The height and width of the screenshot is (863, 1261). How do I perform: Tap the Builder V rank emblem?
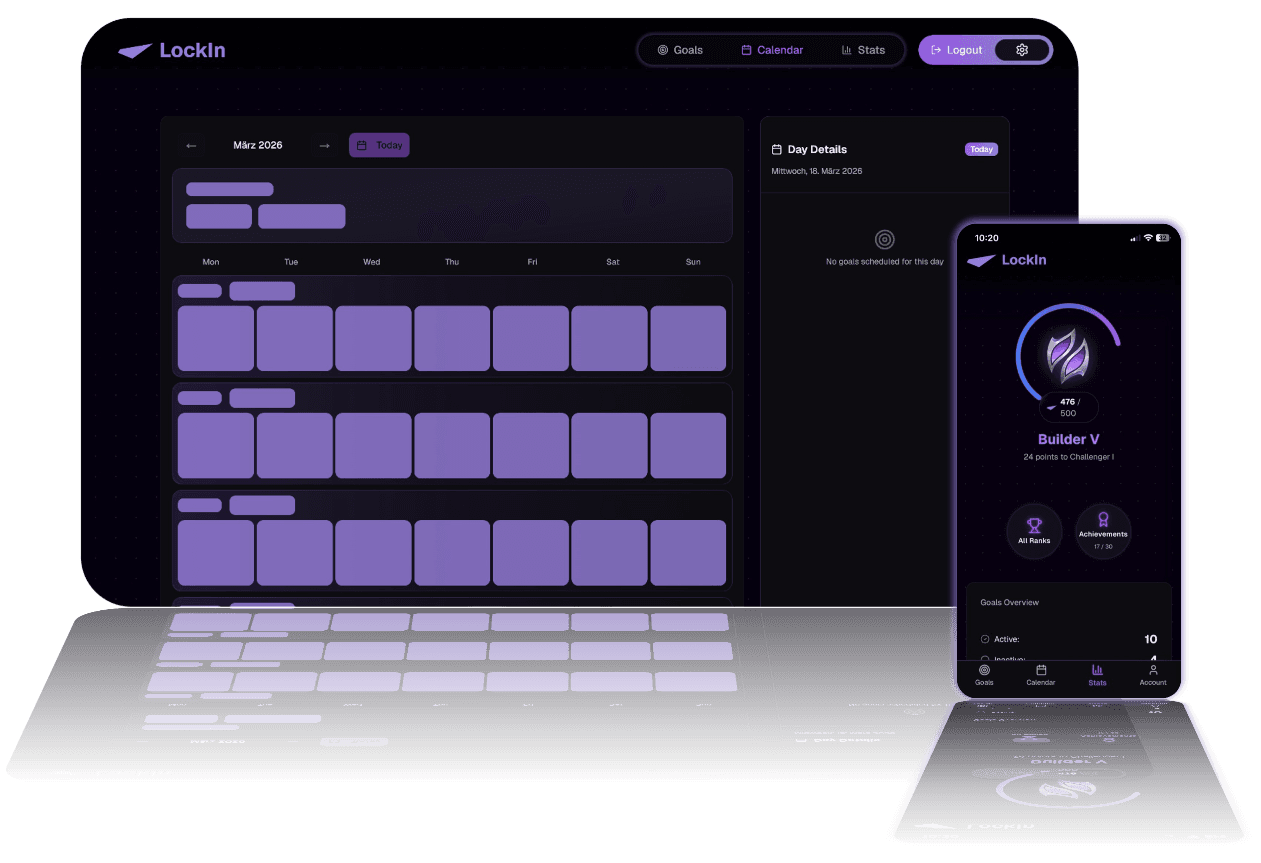point(1067,354)
